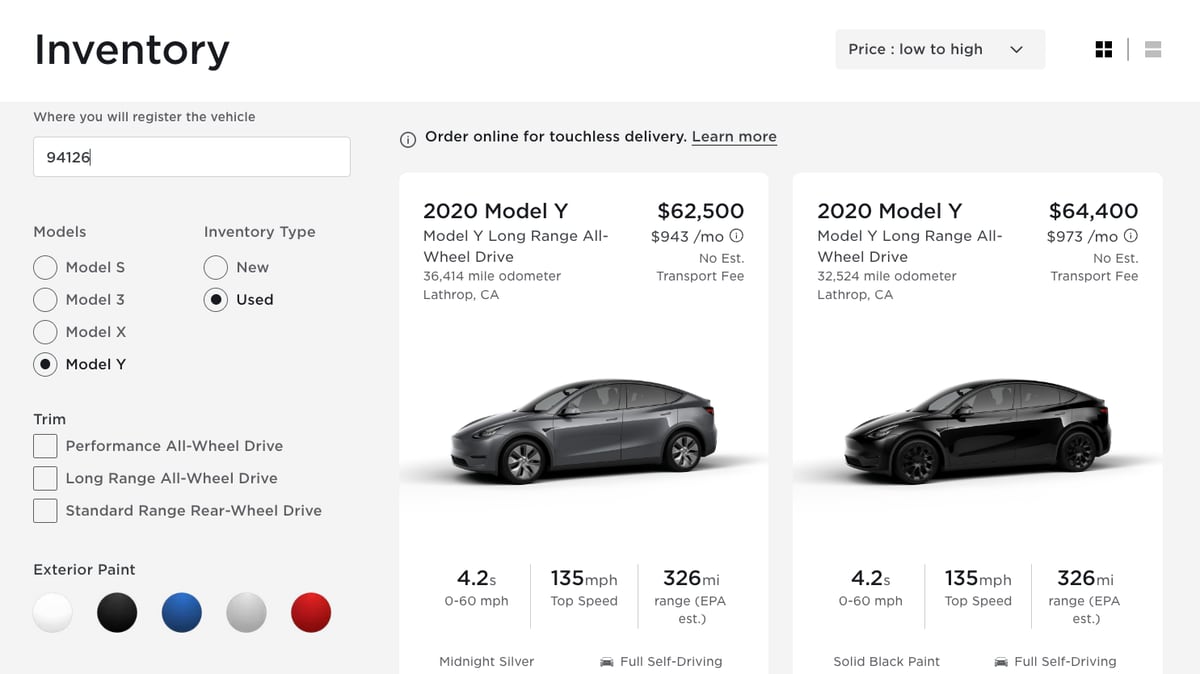Viewport: 1200px width, 674px height.
Task: Click the touchless delivery info icon
Action: tap(407, 140)
